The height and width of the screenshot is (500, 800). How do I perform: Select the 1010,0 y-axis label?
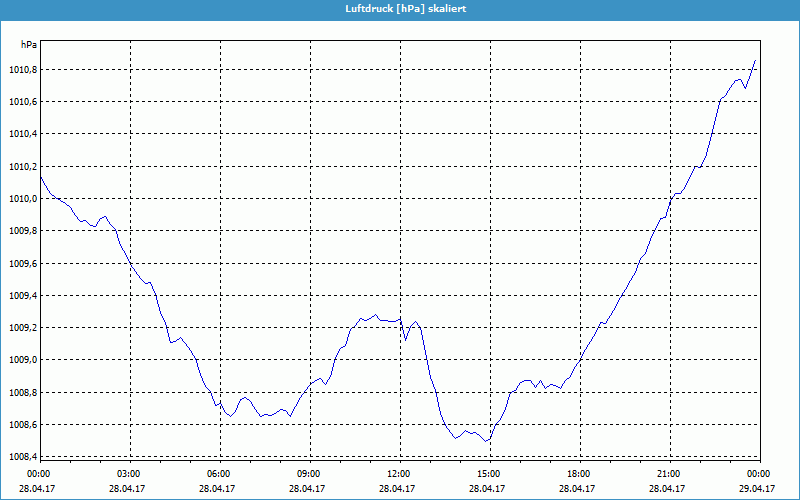click(x=23, y=199)
